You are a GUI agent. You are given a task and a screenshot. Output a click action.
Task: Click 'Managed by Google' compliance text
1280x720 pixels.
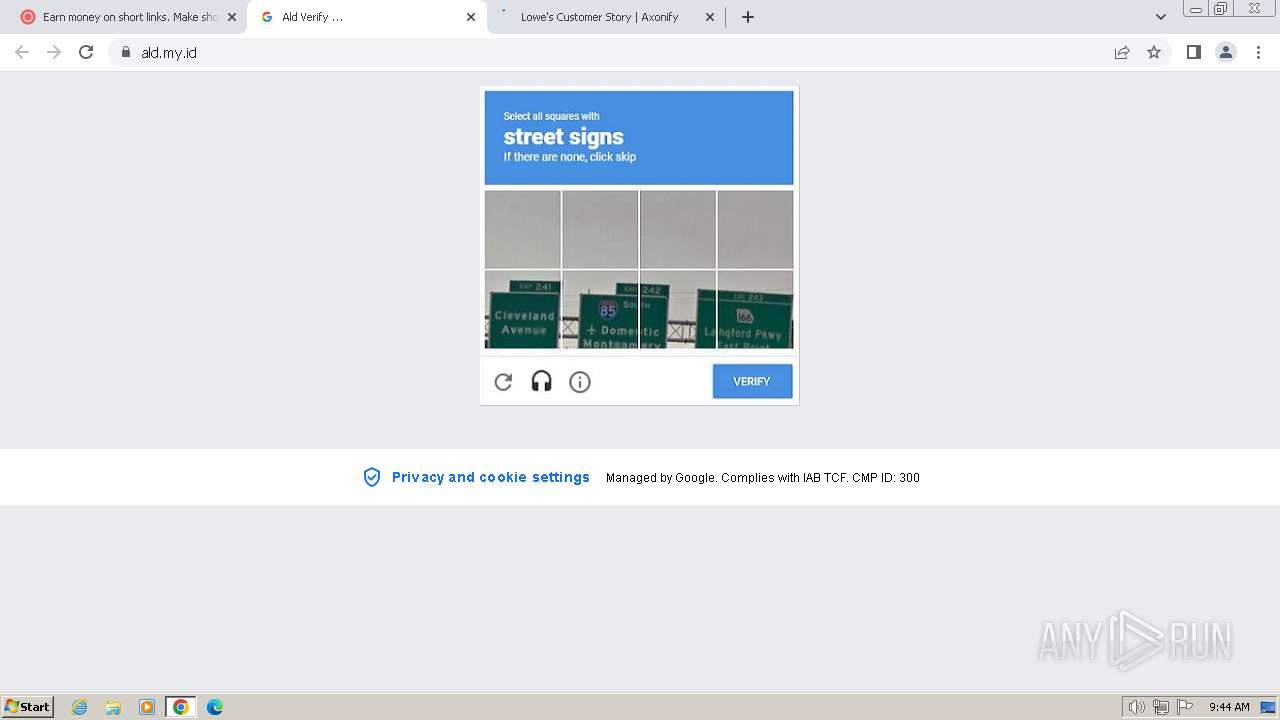763,478
